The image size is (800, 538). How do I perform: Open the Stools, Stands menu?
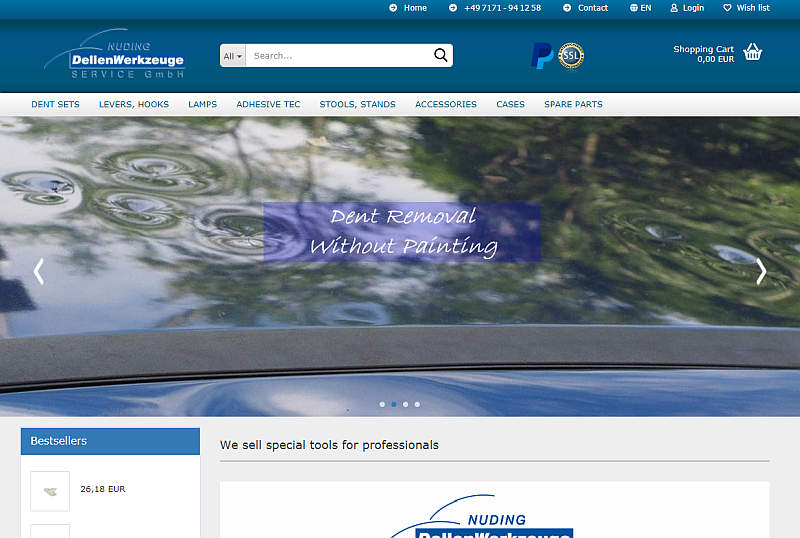tap(358, 104)
